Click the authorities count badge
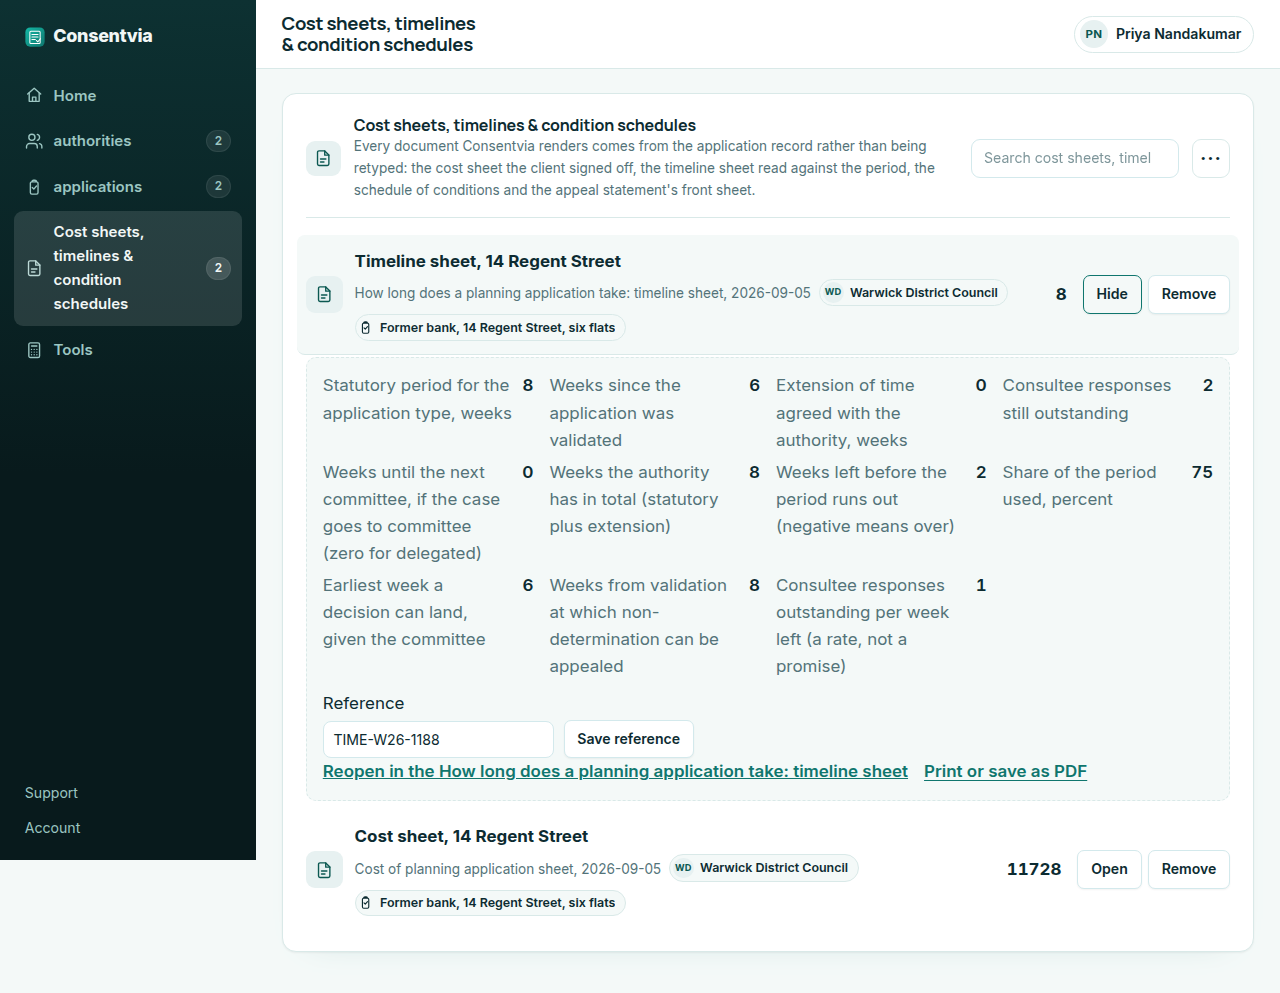The image size is (1280, 993). tap(218, 141)
